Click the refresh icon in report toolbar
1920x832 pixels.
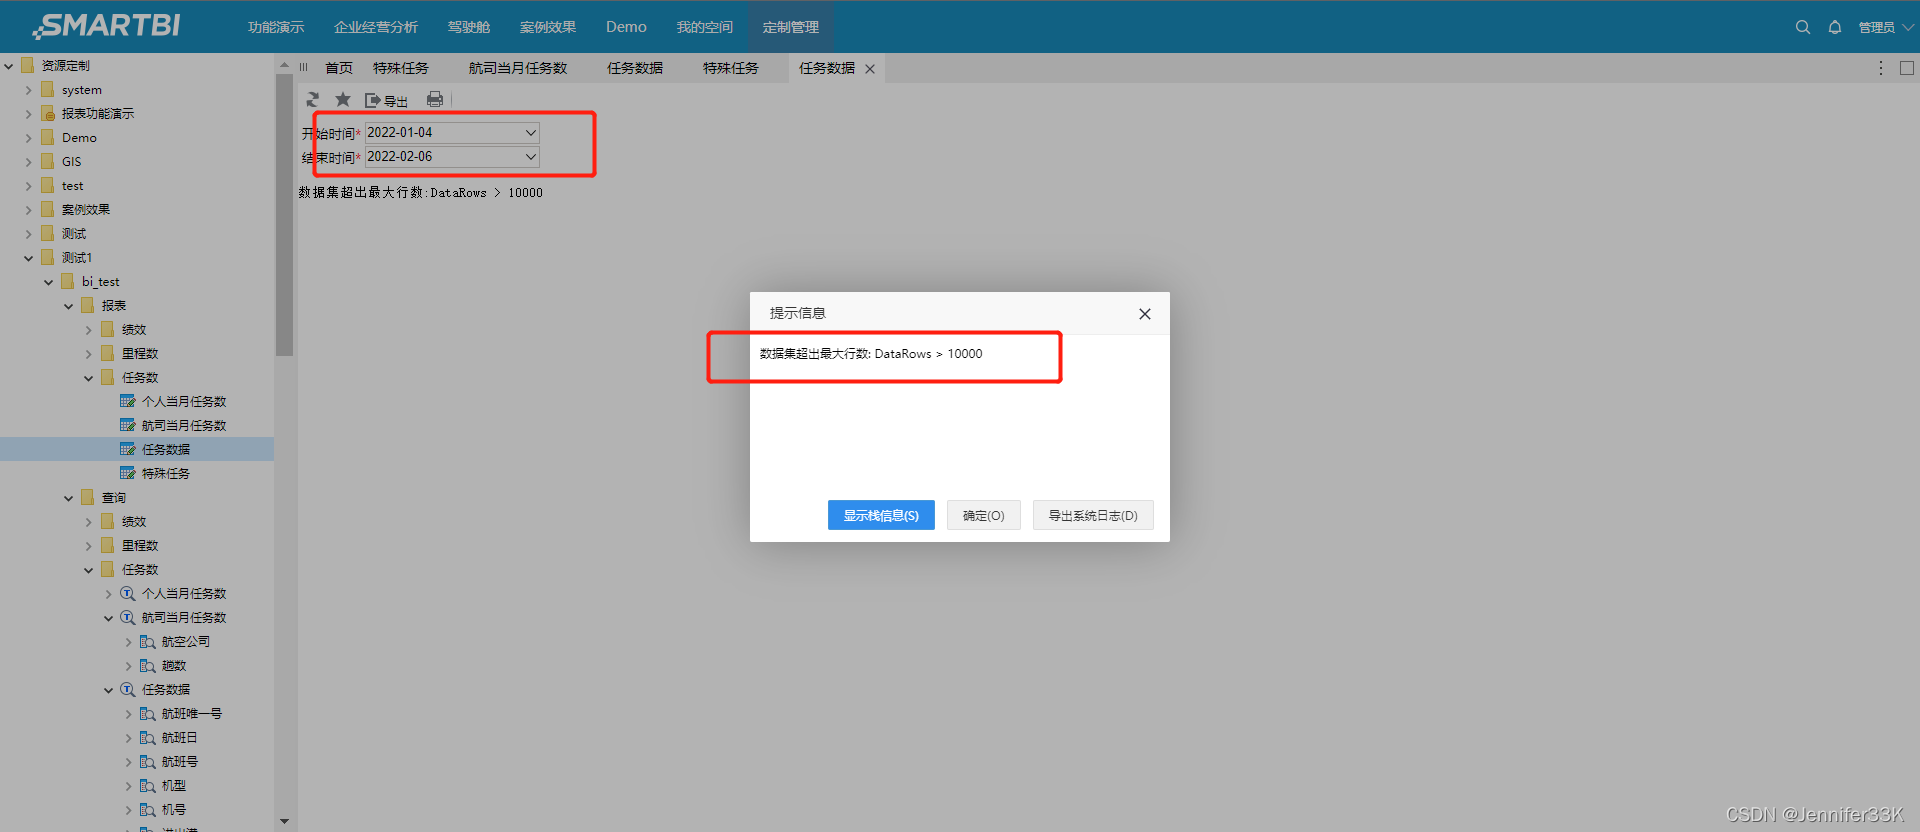pos(313,100)
